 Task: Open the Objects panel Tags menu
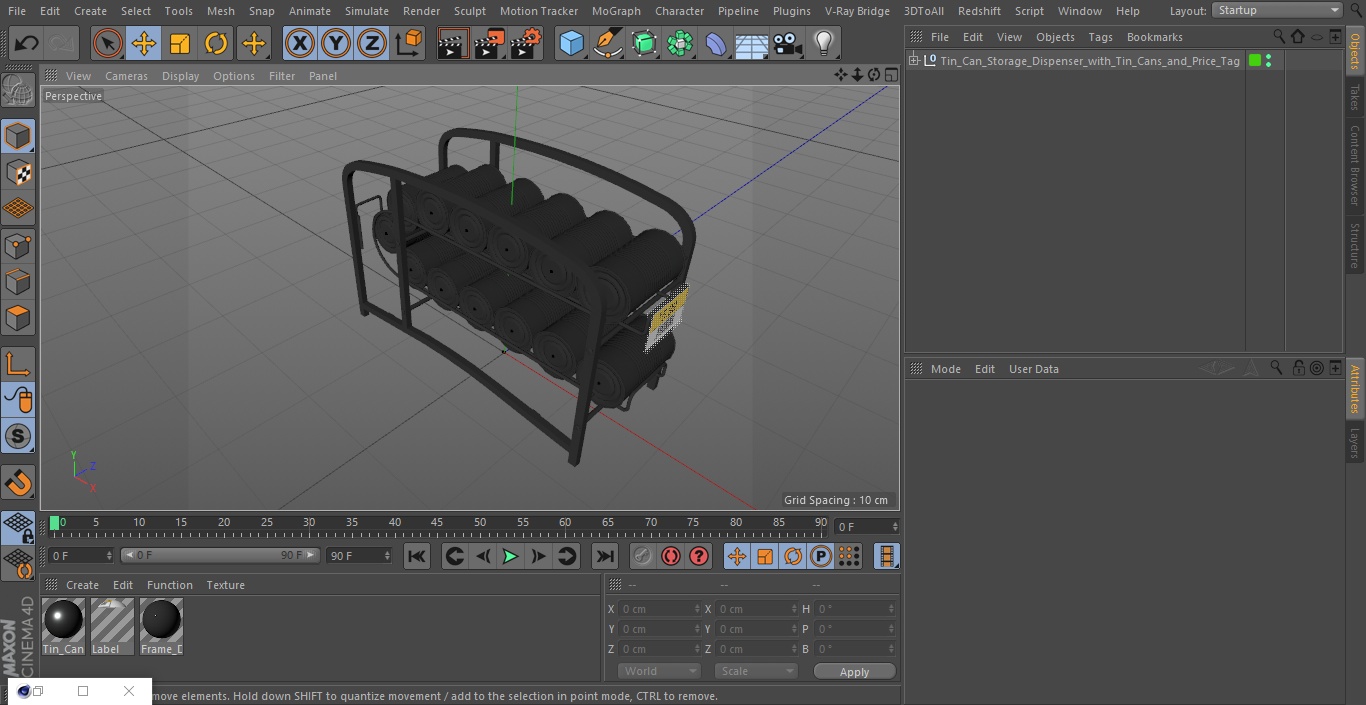click(x=1100, y=37)
